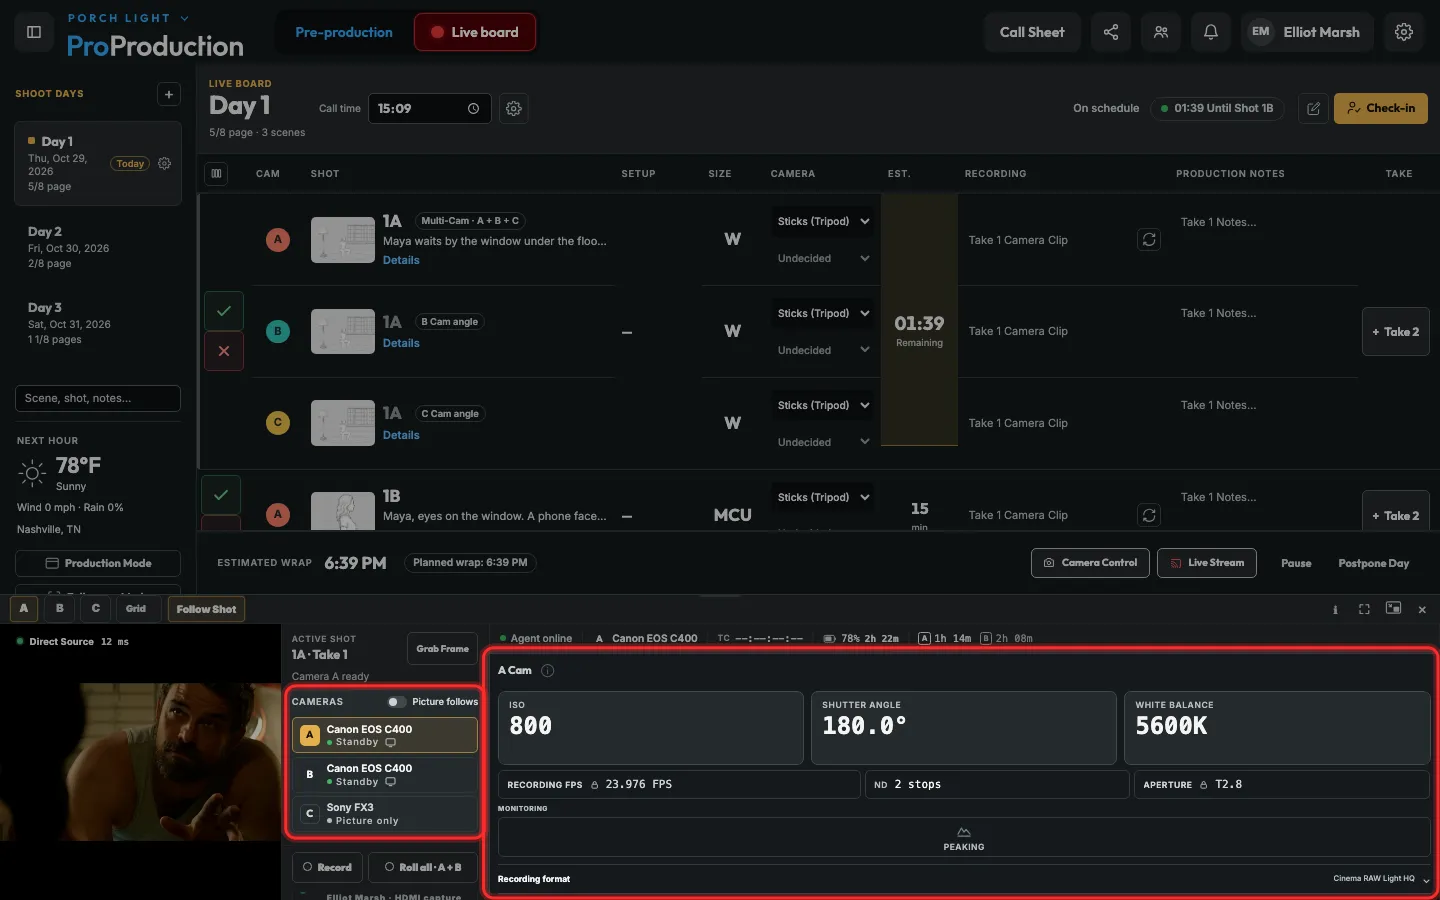The height and width of the screenshot is (900, 1440).
Task: Collapse the sidebar panel icon
Action: coord(34,32)
